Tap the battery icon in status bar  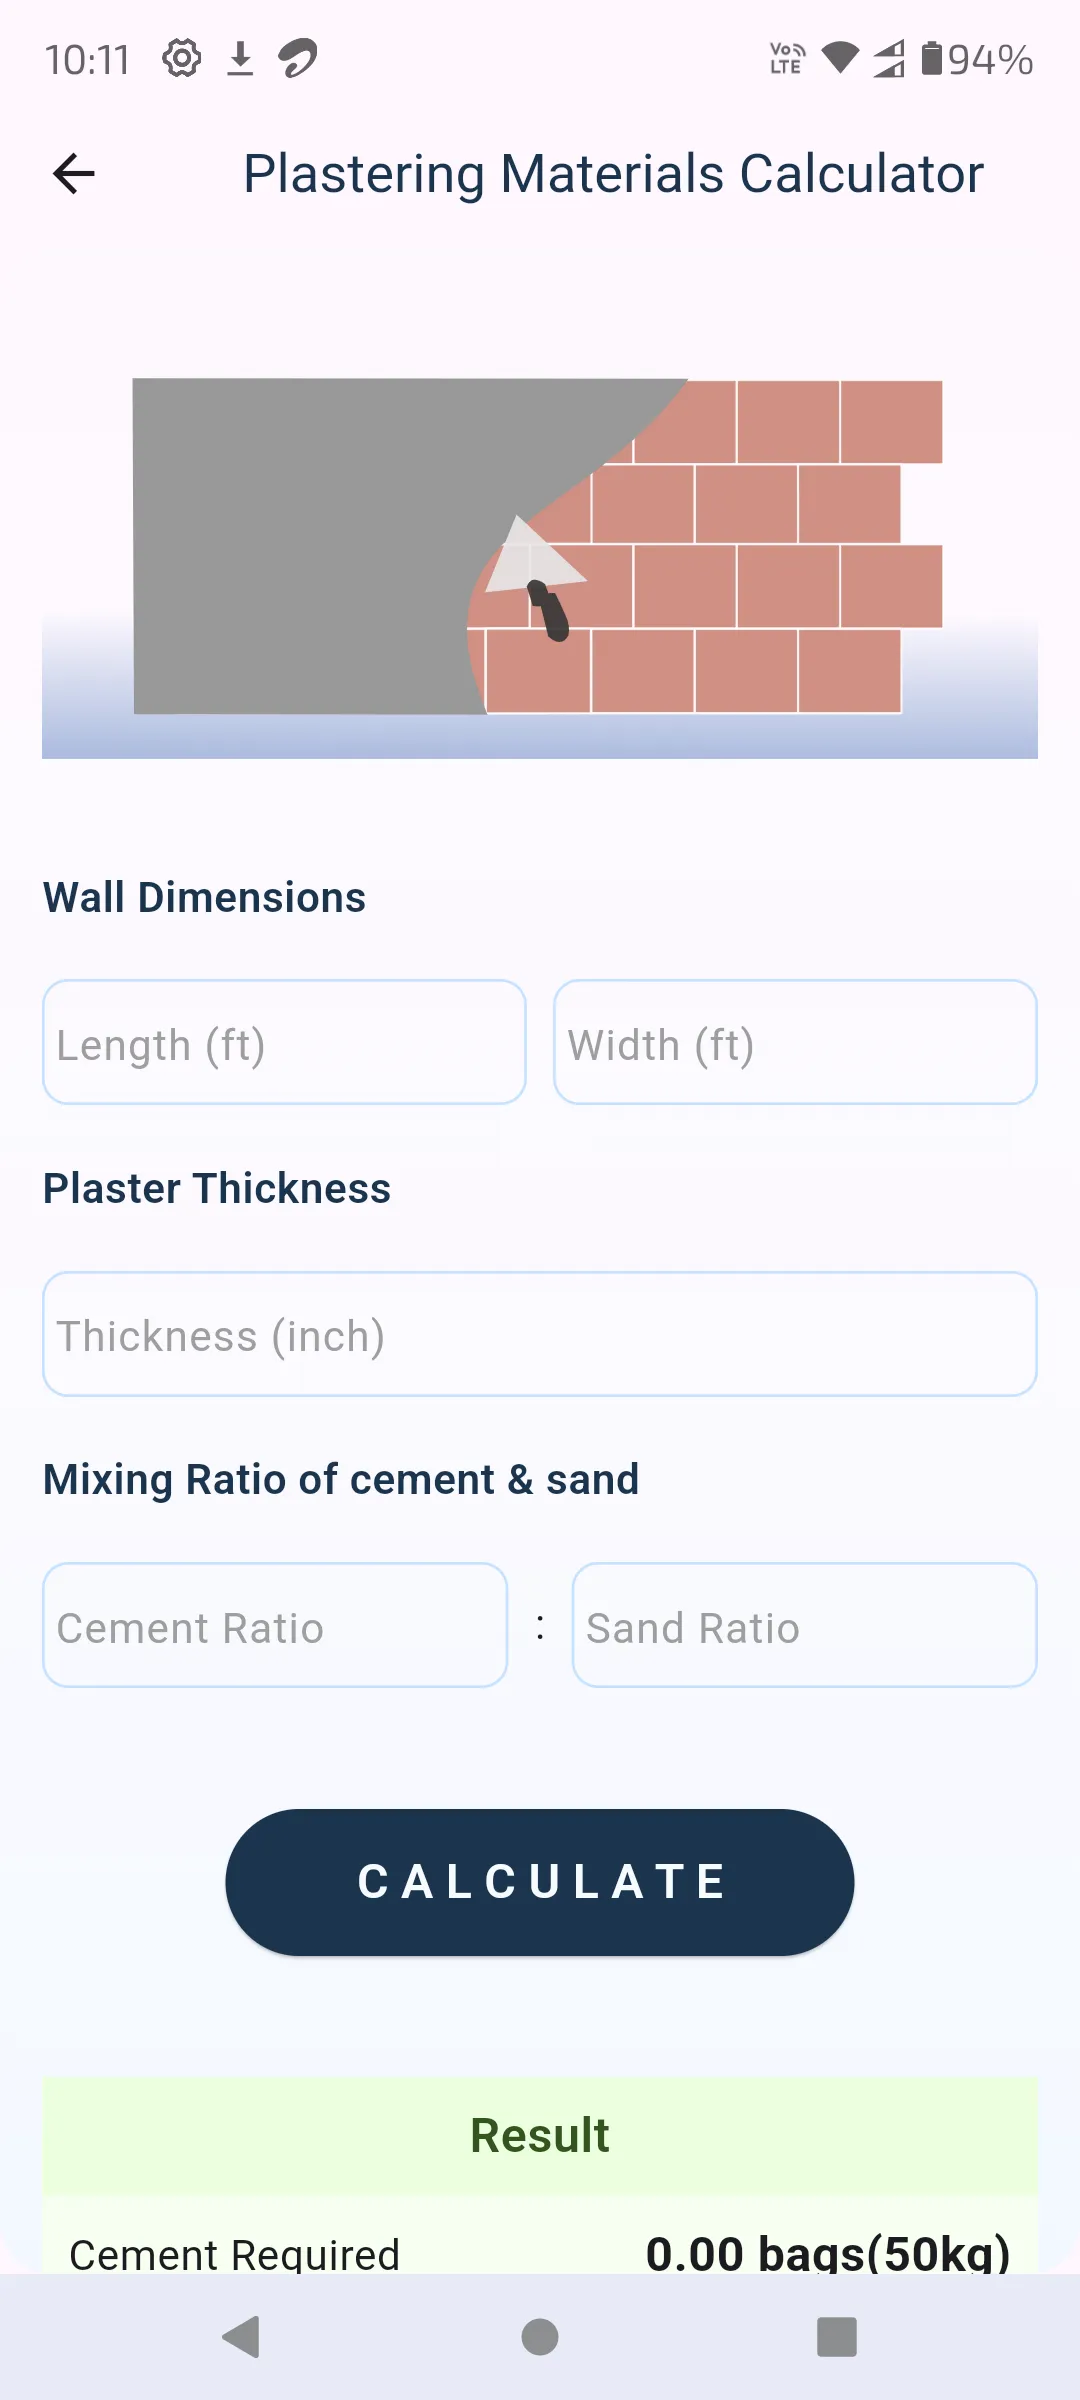tap(931, 59)
